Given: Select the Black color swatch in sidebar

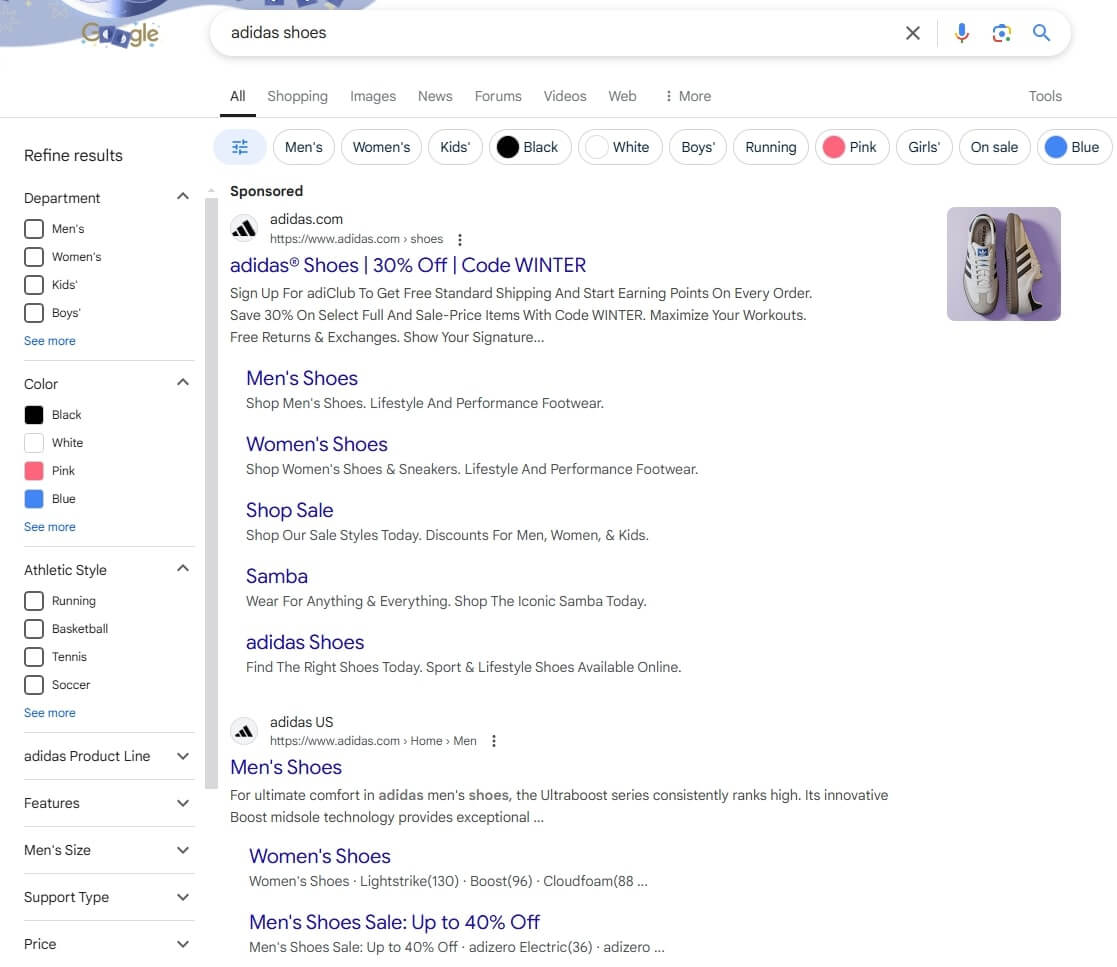Looking at the screenshot, I should coord(33,415).
